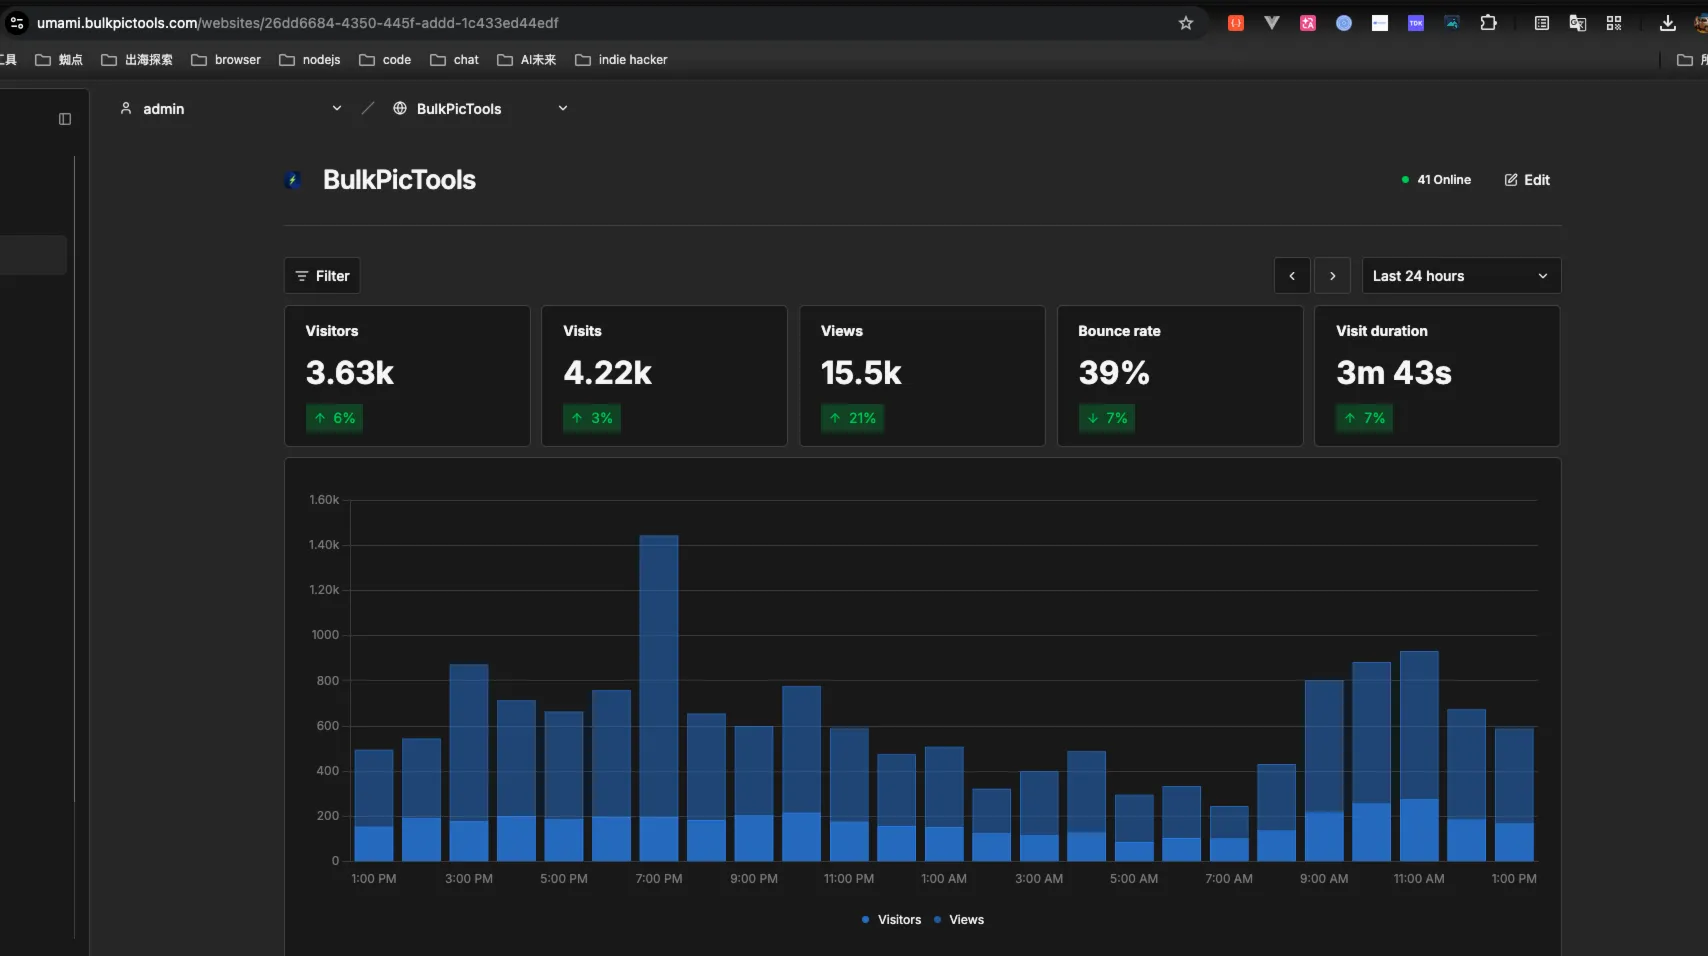1708x956 pixels.
Task: Open the reading list icon
Action: tap(1542, 23)
